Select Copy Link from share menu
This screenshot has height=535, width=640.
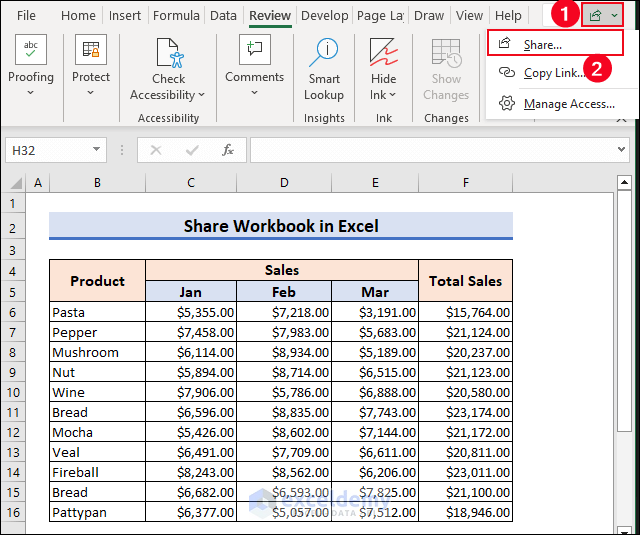click(553, 73)
